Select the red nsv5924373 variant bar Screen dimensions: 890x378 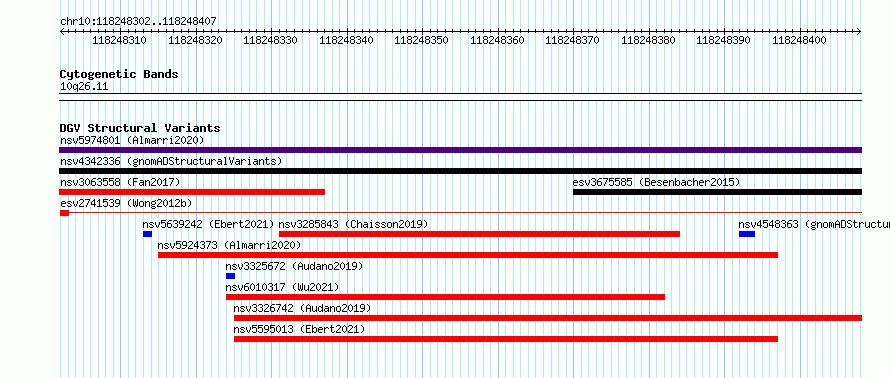click(x=468, y=255)
